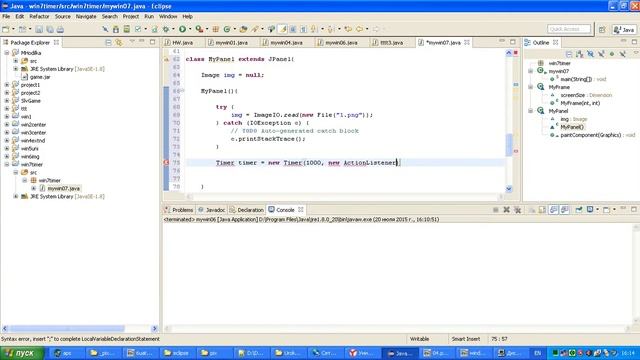Click the Java perspective button
Viewport: 640px width, 360px height.
[x=624, y=29]
